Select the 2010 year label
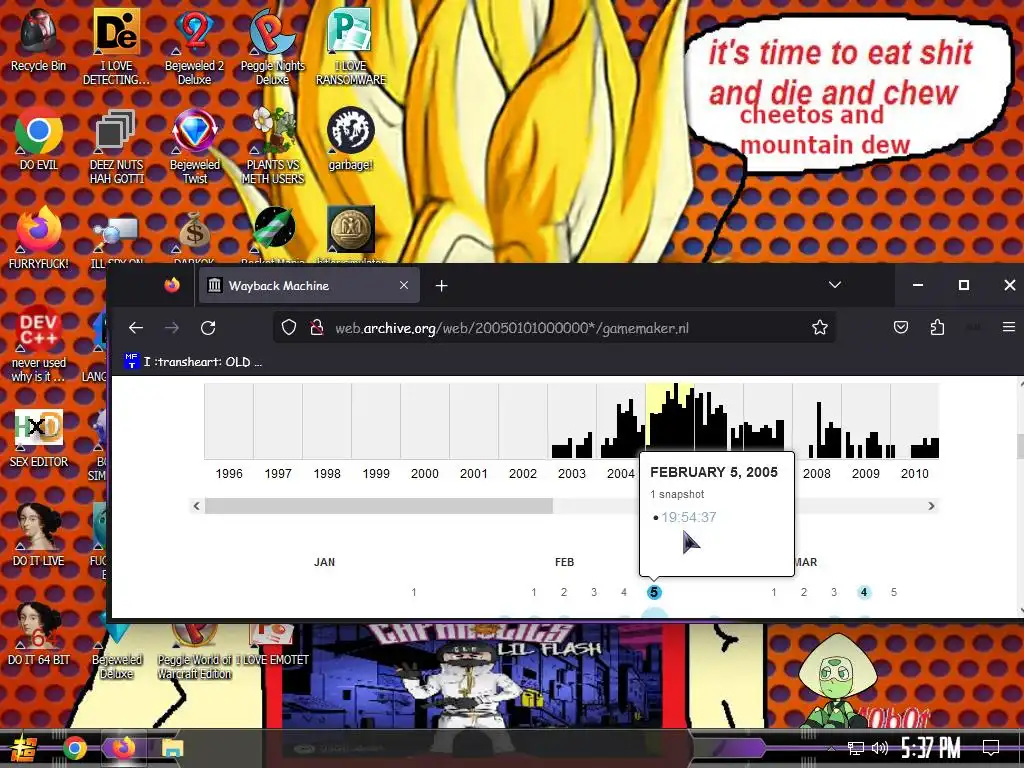 click(x=914, y=473)
